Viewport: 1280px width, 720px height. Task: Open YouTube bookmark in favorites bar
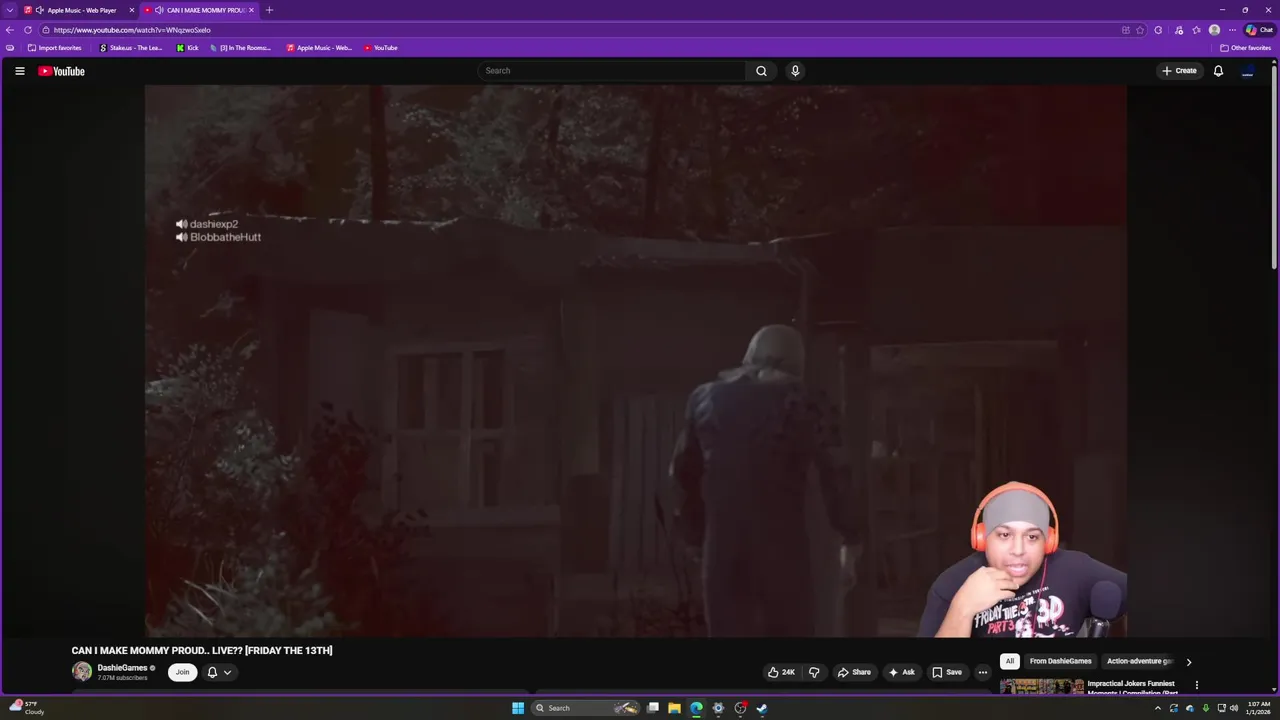(x=380, y=48)
